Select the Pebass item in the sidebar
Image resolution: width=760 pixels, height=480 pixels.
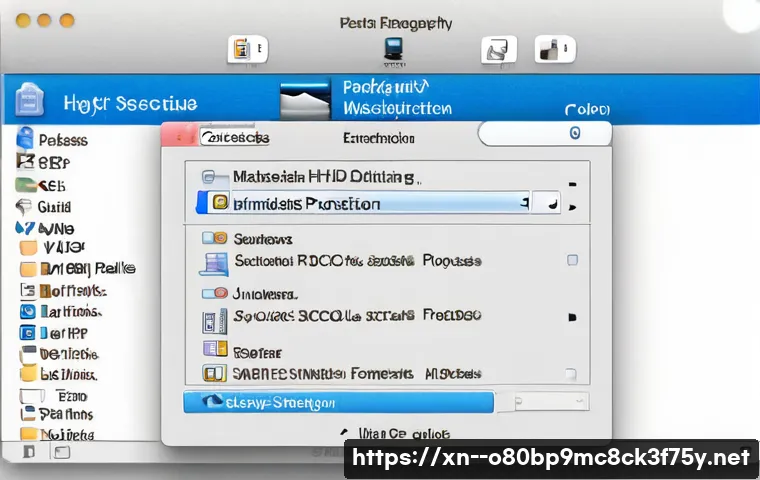62,140
